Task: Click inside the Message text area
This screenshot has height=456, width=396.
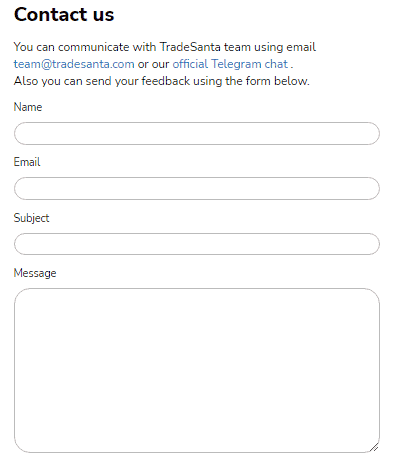Action: tap(197, 370)
